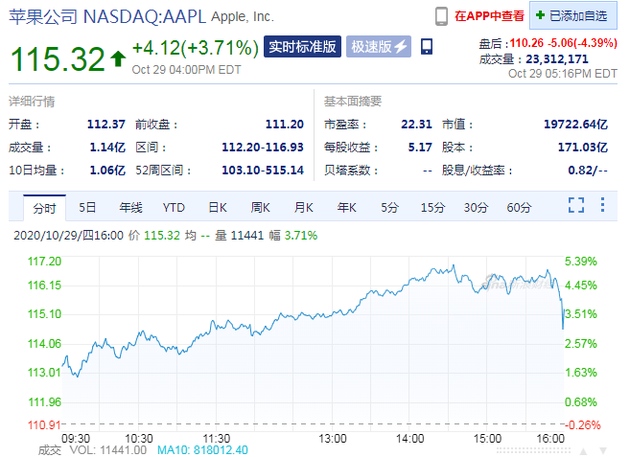Click the current price 115.32
Screen dimensions: 630x457
coord(57,59)
